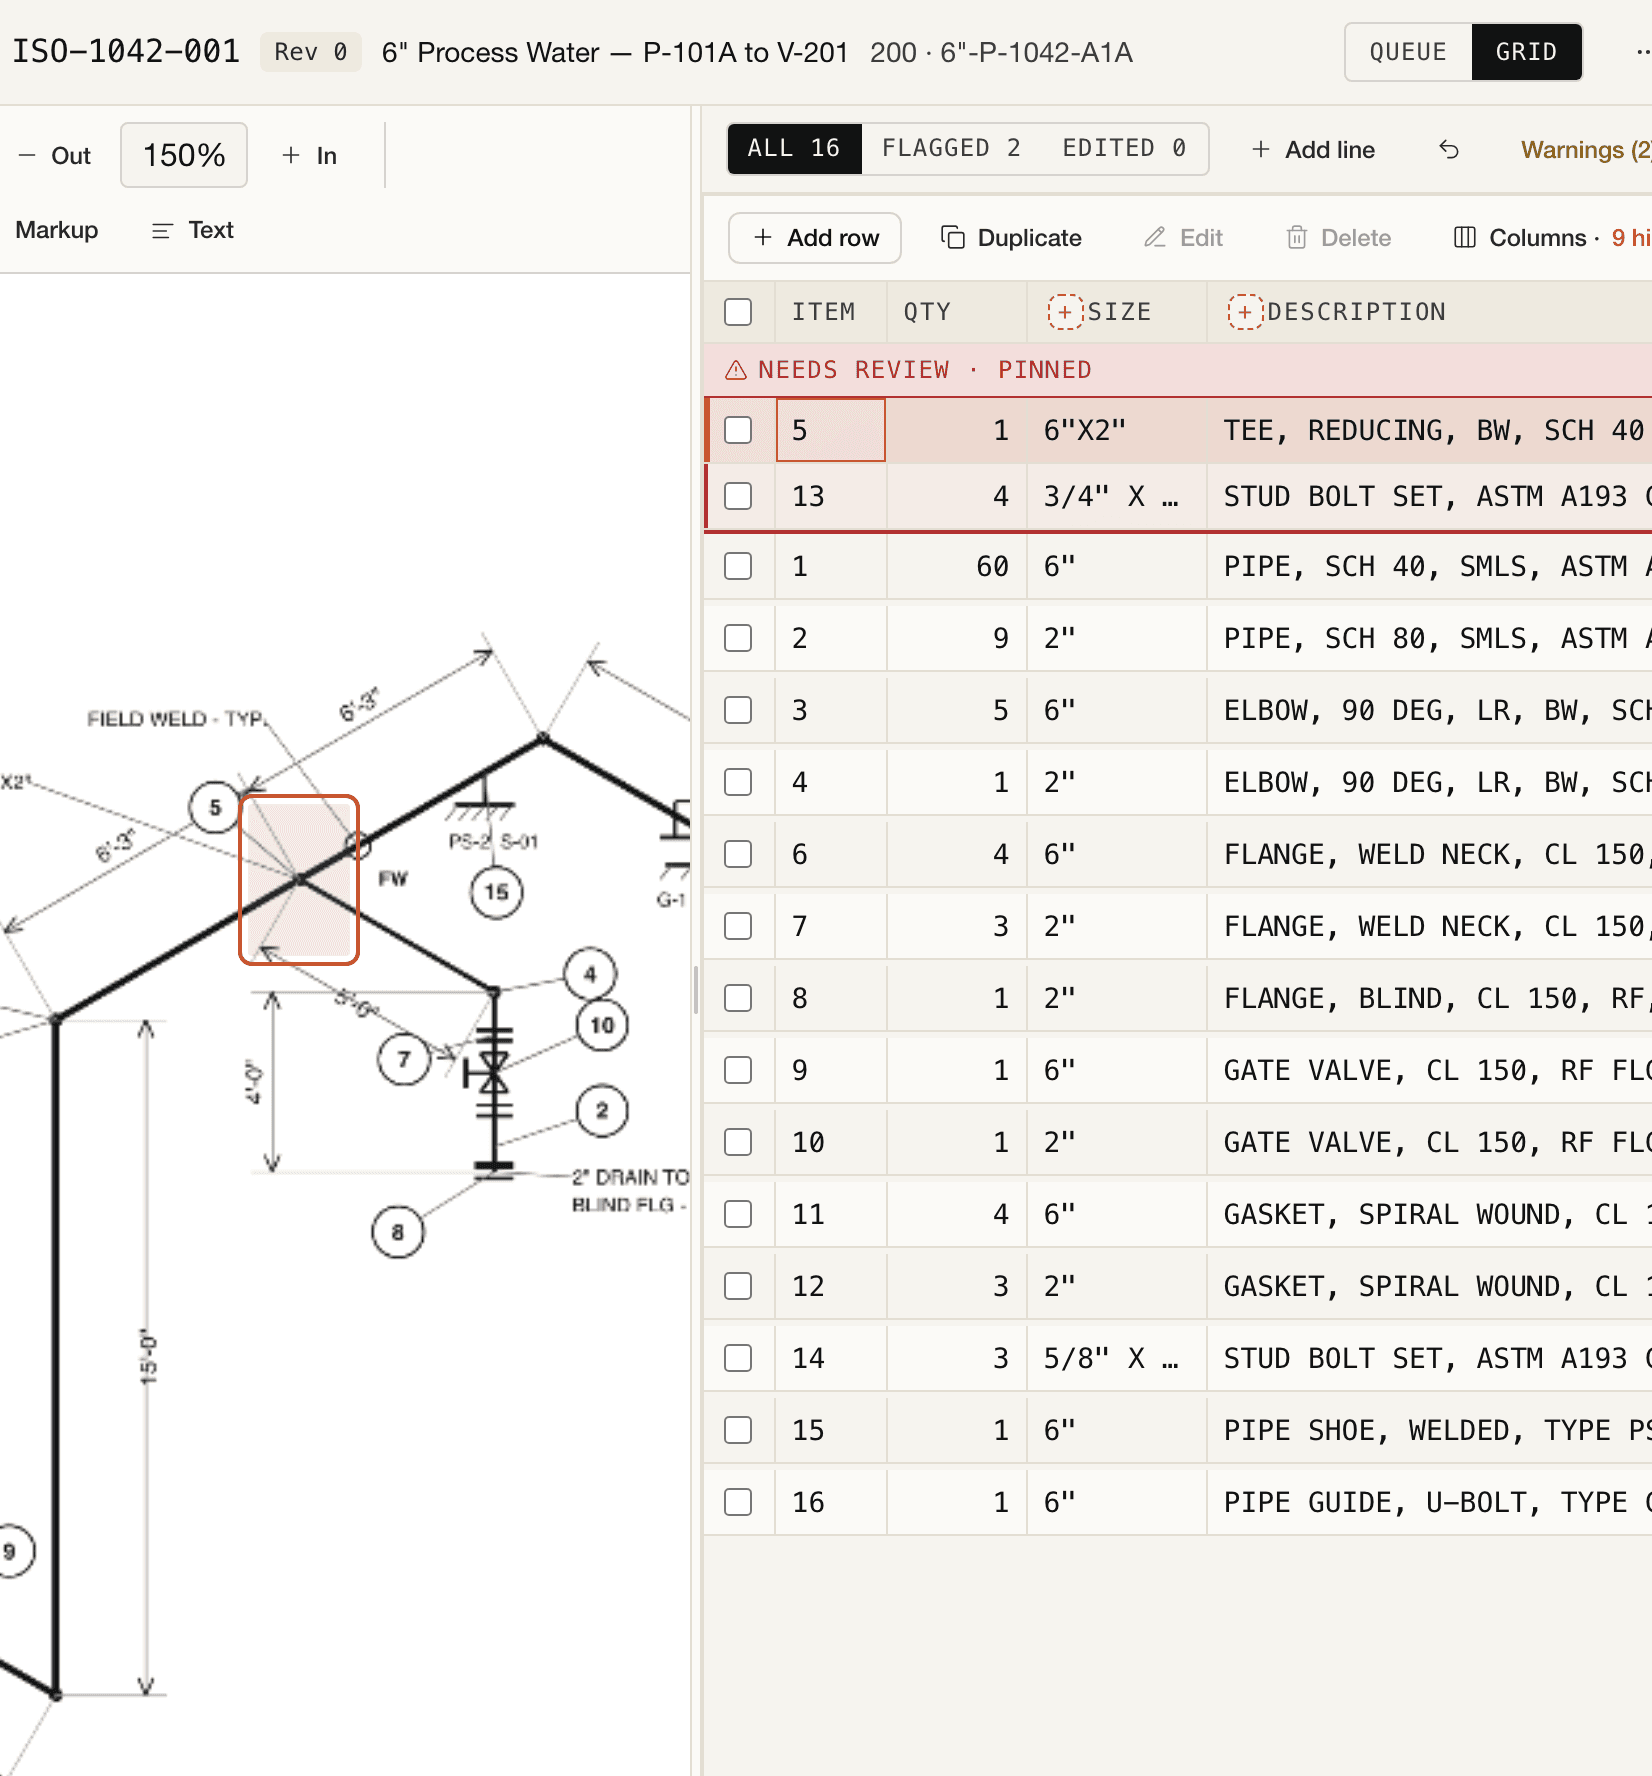Click the region-select icon beside DESCRIPTION header
This screenshot has height=1776, width=1652.
(1245, 312)
